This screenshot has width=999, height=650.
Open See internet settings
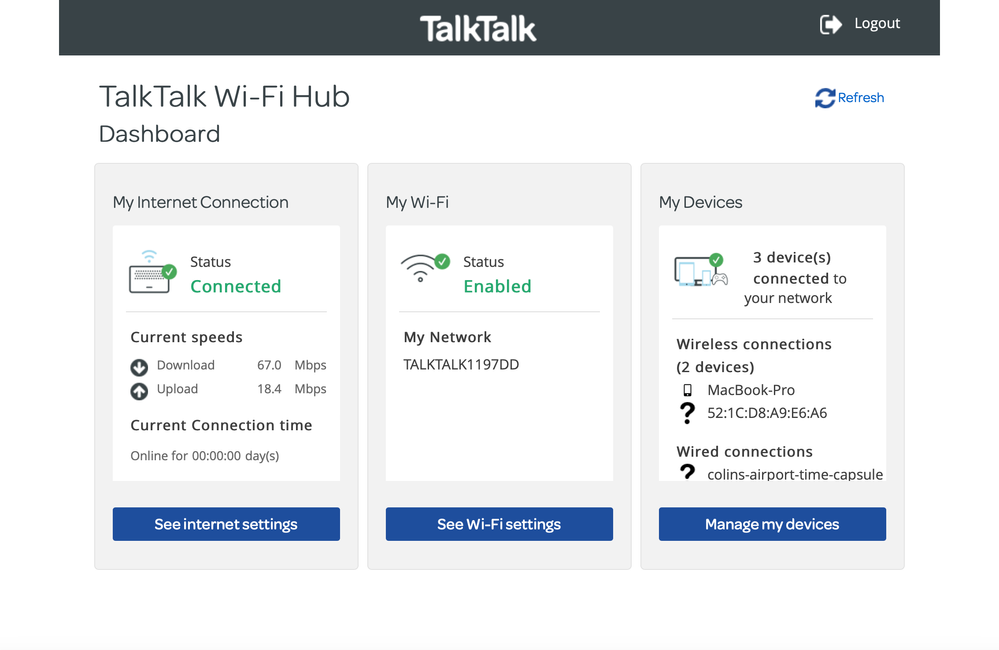tap(225, 524)
